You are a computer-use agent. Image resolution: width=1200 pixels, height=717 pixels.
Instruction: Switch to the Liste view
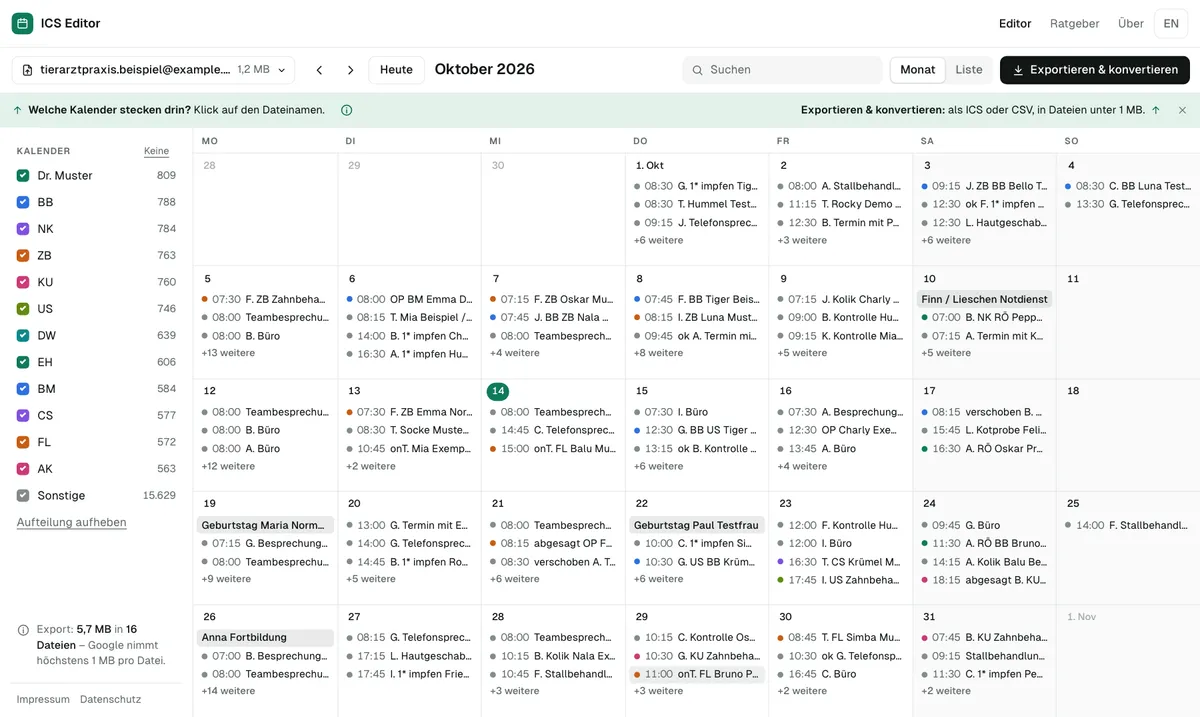[969, 70]
